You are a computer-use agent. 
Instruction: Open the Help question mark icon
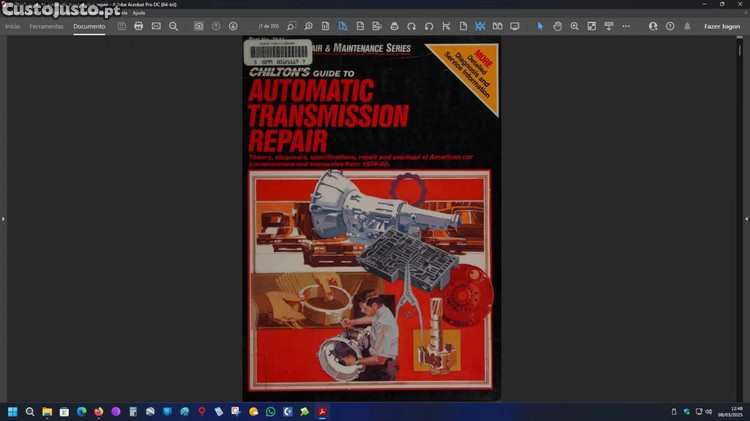pyautogui.click(x=670, y=26)
